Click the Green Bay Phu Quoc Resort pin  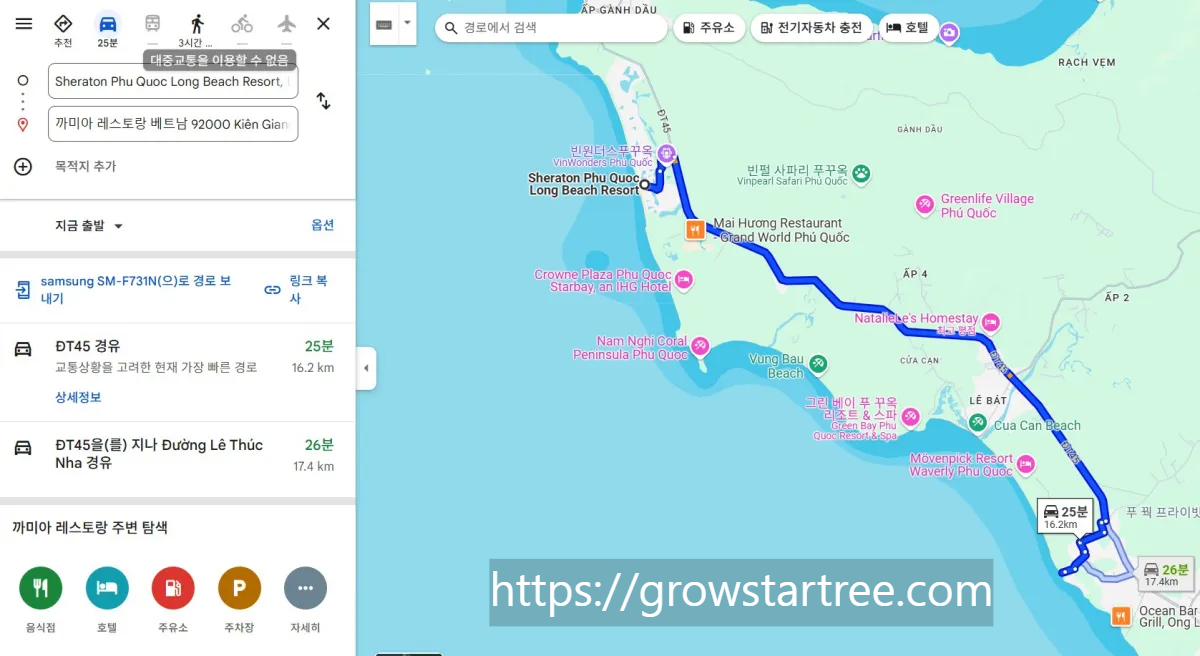click(910, 416)
